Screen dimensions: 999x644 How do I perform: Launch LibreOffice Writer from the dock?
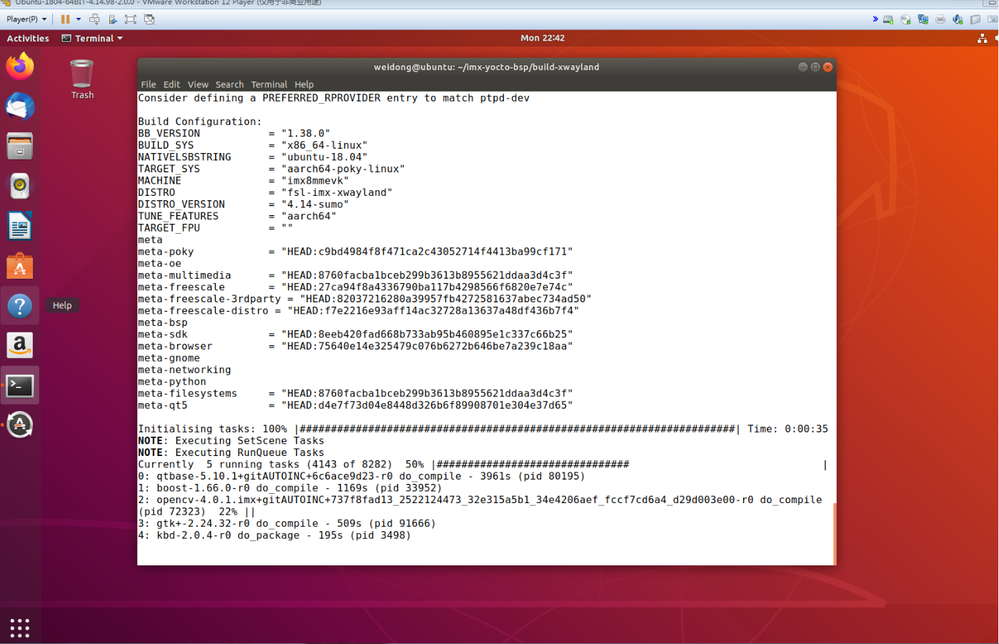coord(20,226)
